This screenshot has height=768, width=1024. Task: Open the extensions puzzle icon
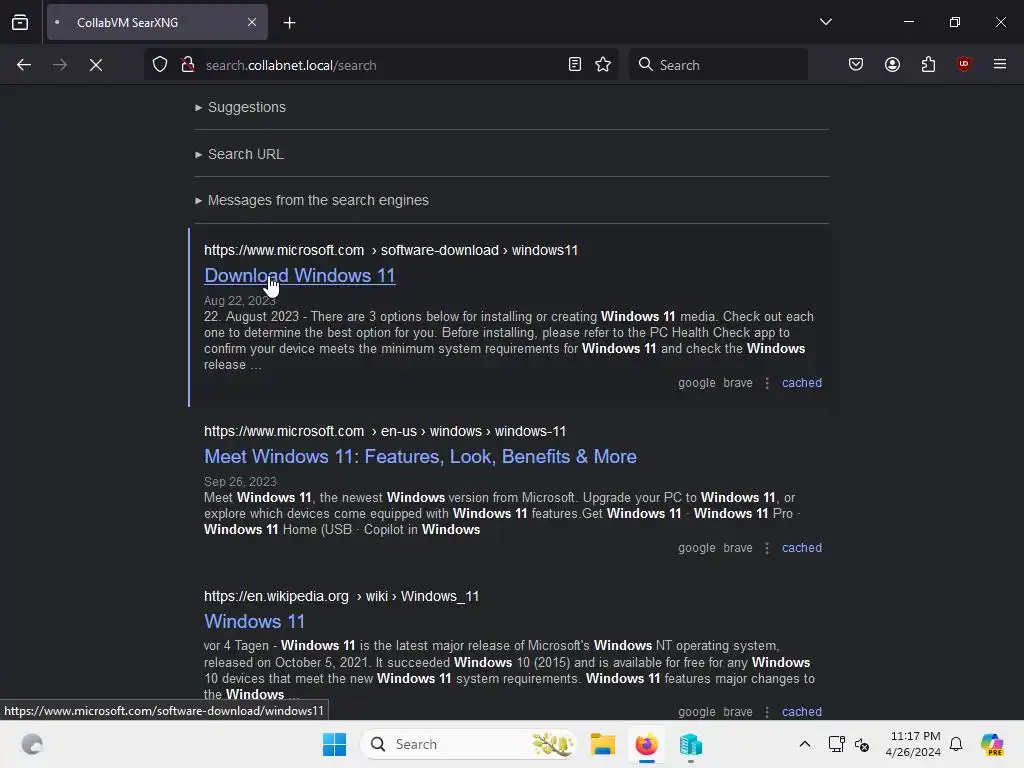point(928,65)
